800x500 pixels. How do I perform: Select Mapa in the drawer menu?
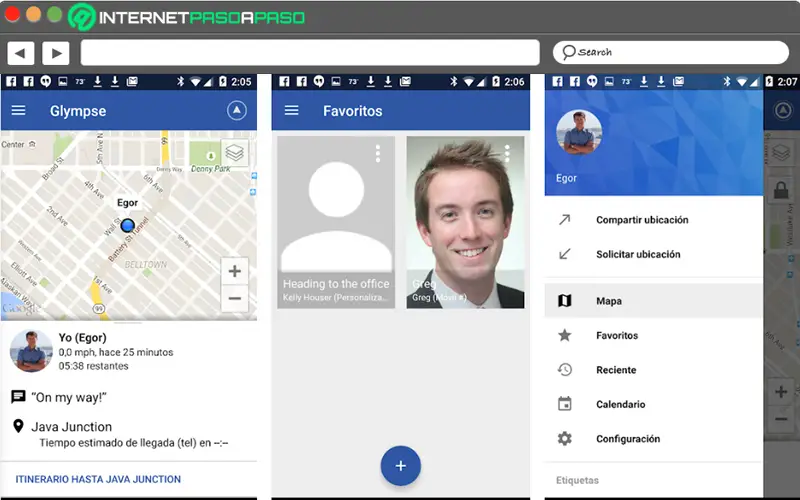pyautogui.click(x=654, y=301)
